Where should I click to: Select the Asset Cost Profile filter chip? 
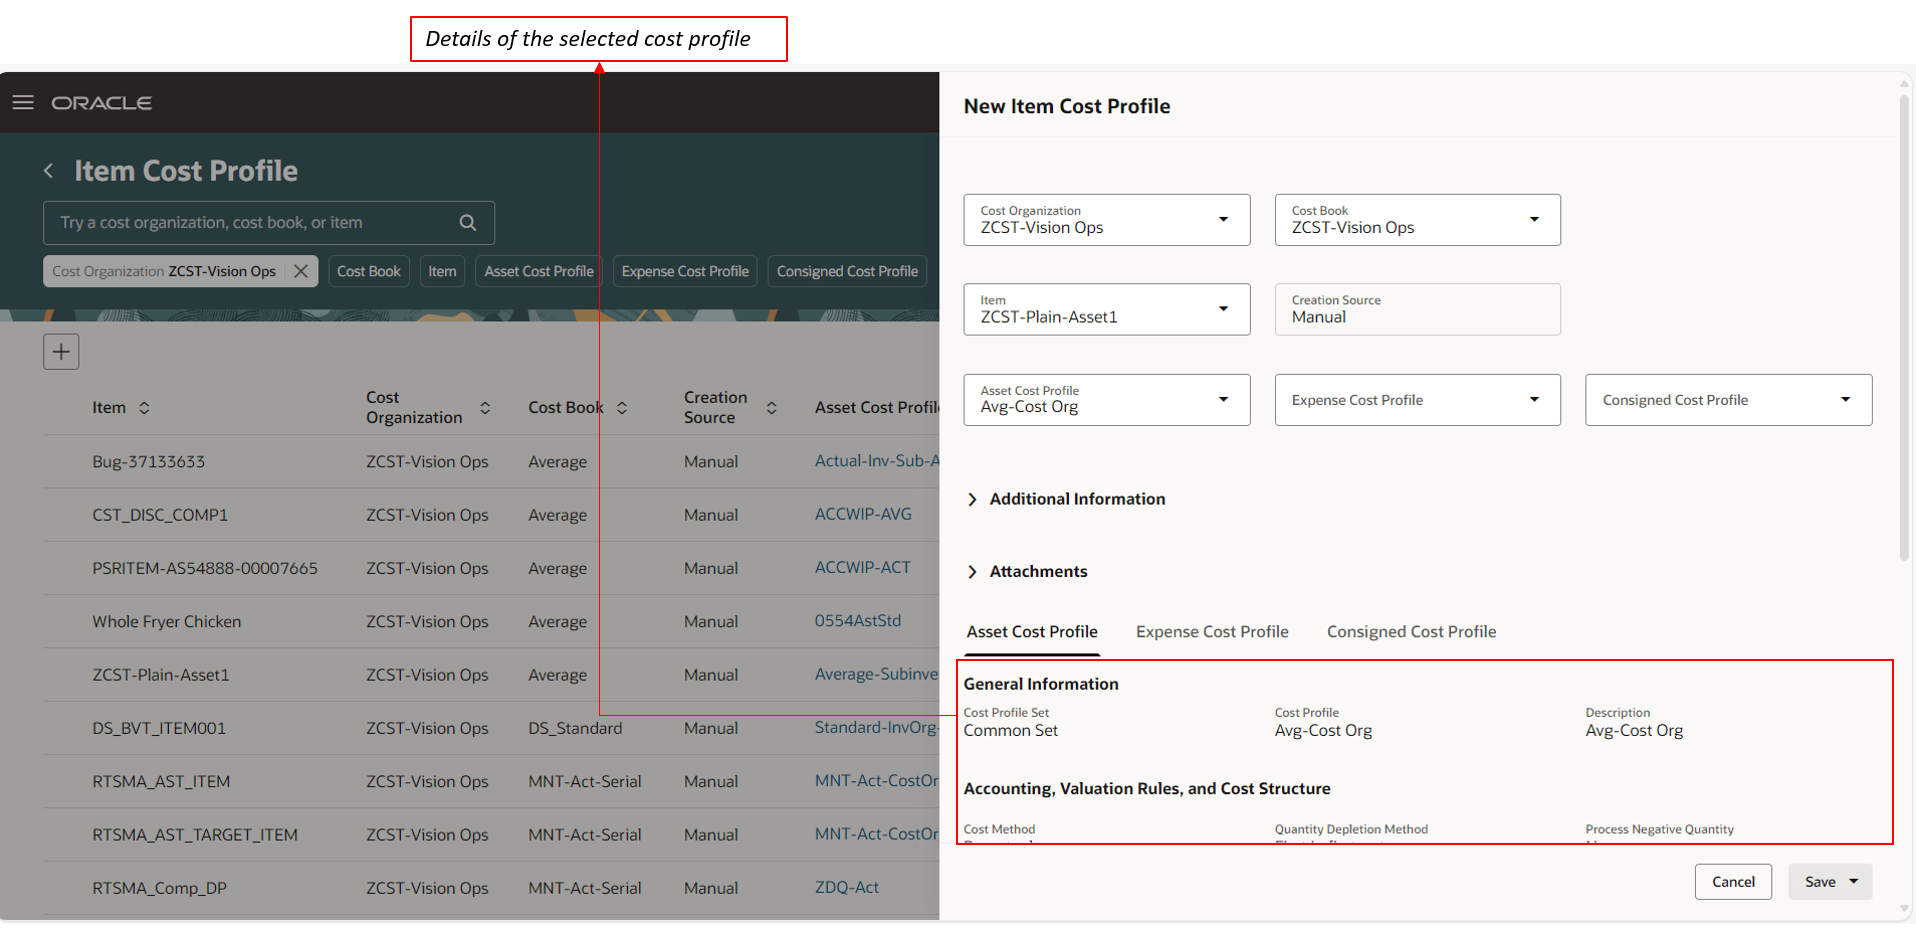[539, 271]
